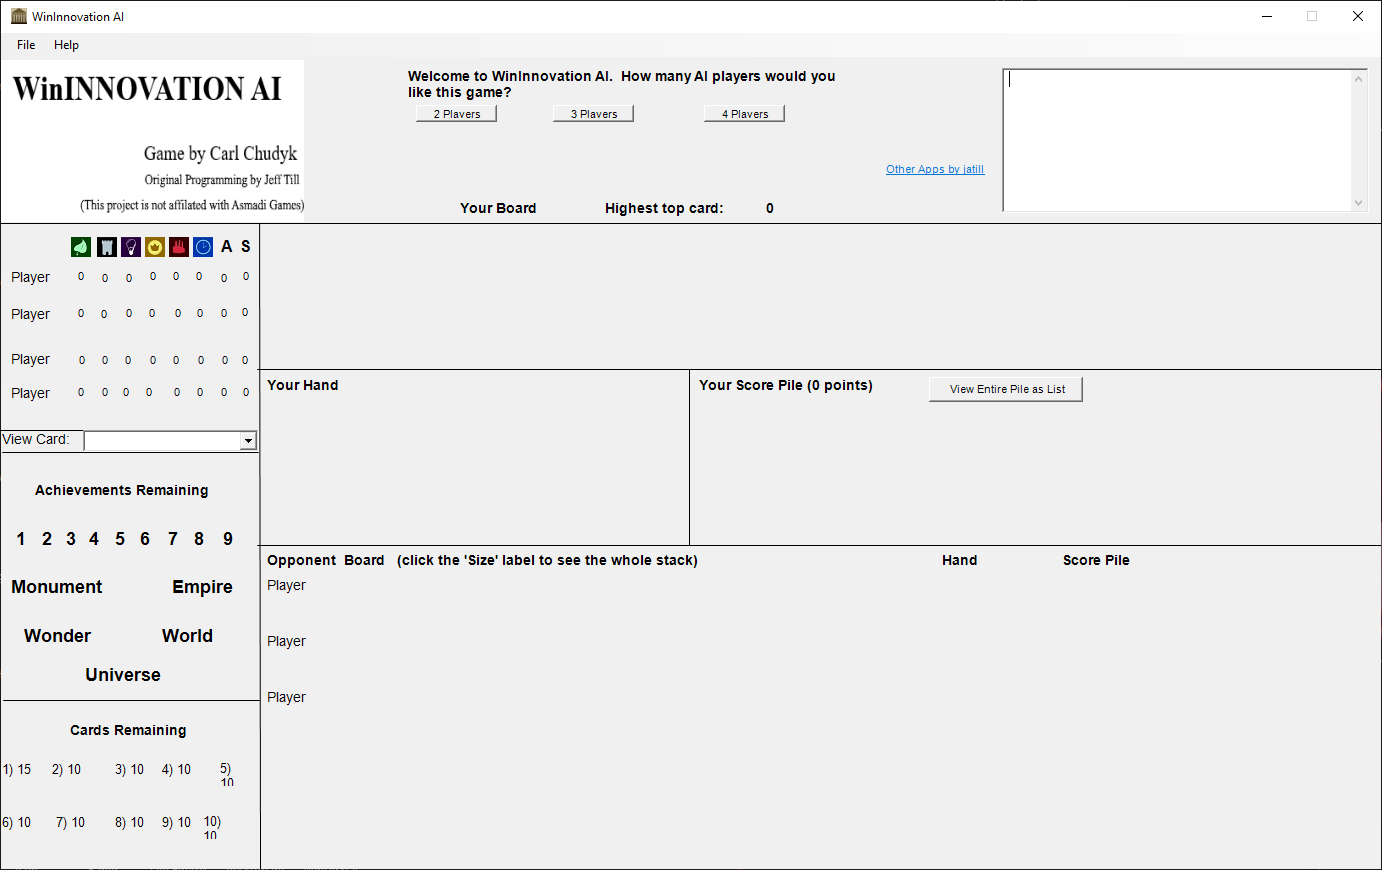The image size is (1382, 870).
Task: Select achievement number 6
Action: 145,539
